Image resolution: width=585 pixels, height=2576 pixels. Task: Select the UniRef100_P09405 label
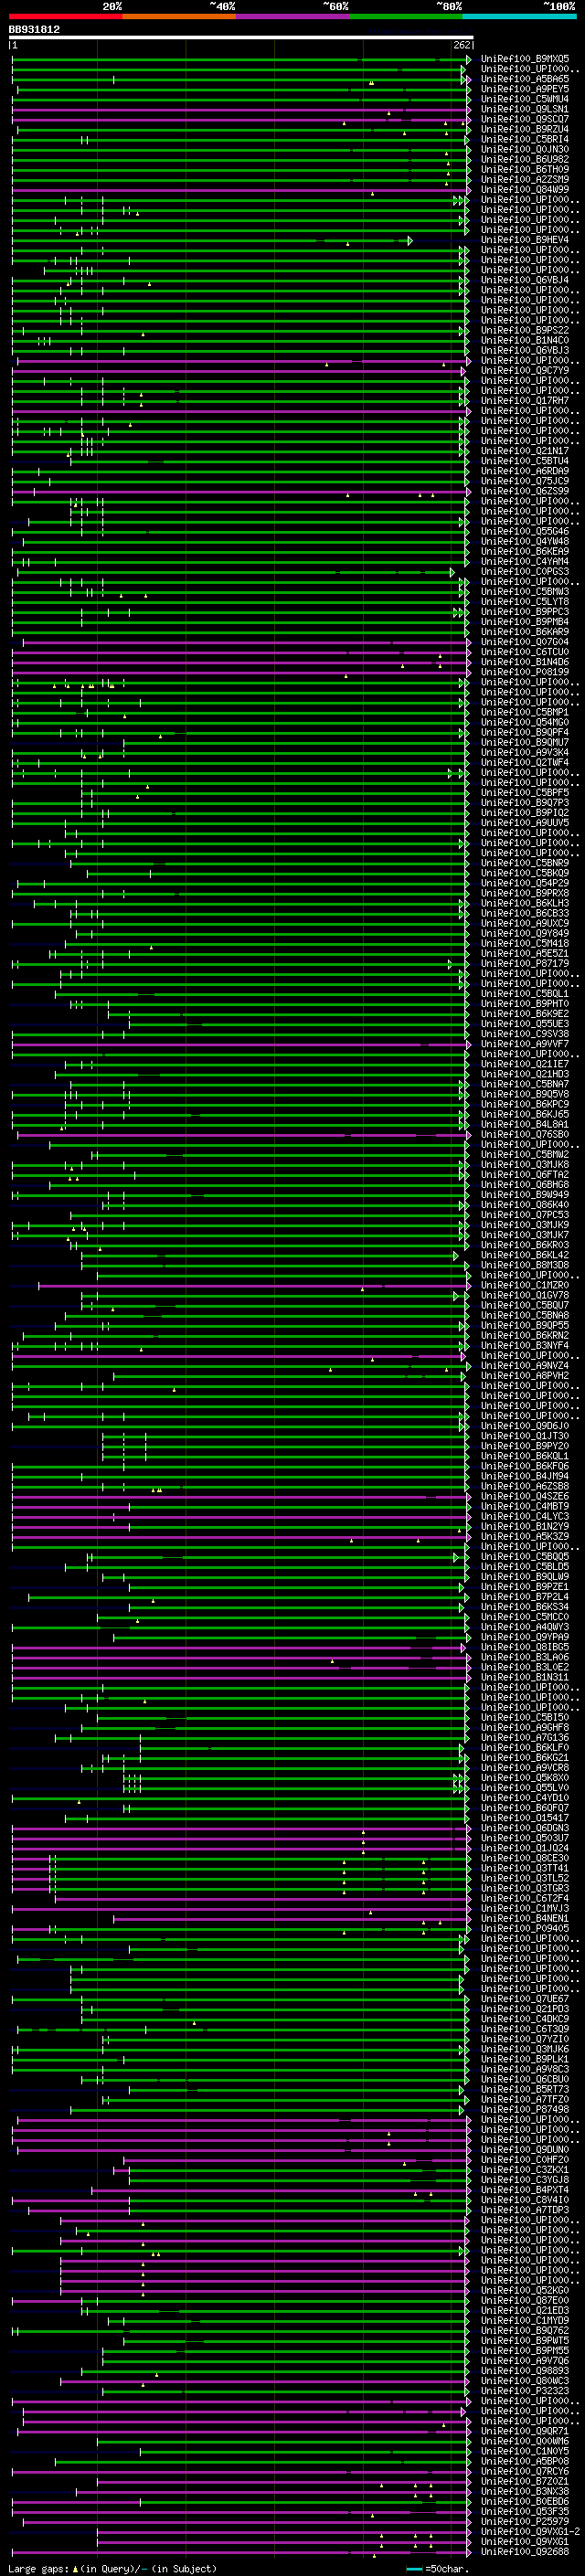[x=525, y=1928]
